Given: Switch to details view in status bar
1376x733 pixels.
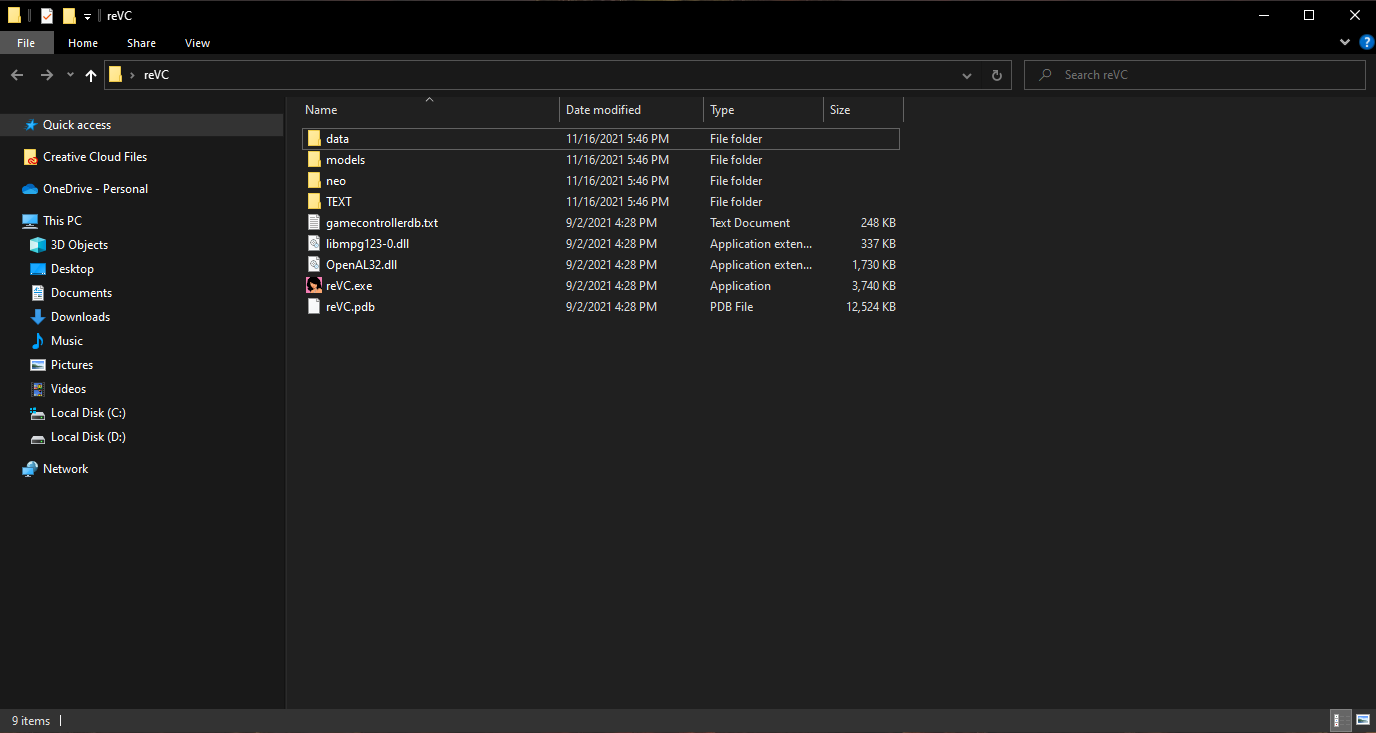Looking at the screenshot, I should coord(1340,720).
